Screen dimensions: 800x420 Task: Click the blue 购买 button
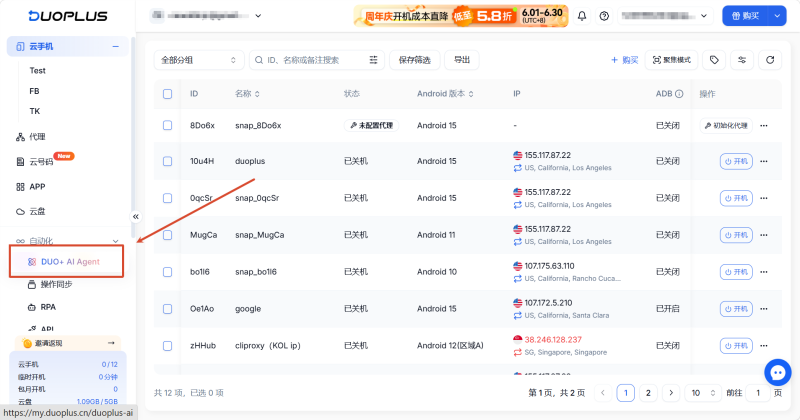click(x=745, y=16)
